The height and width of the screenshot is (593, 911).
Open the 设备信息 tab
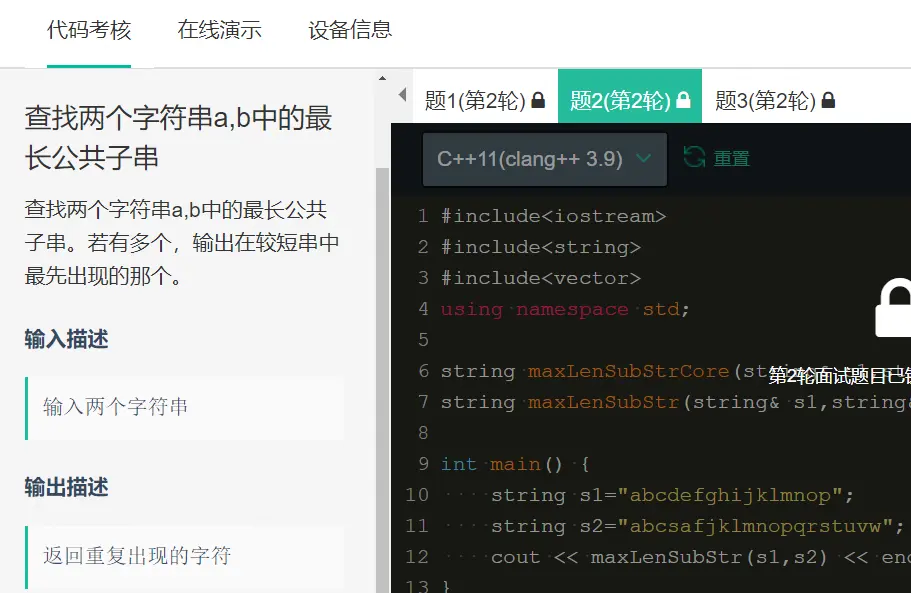tap(350, 30)
